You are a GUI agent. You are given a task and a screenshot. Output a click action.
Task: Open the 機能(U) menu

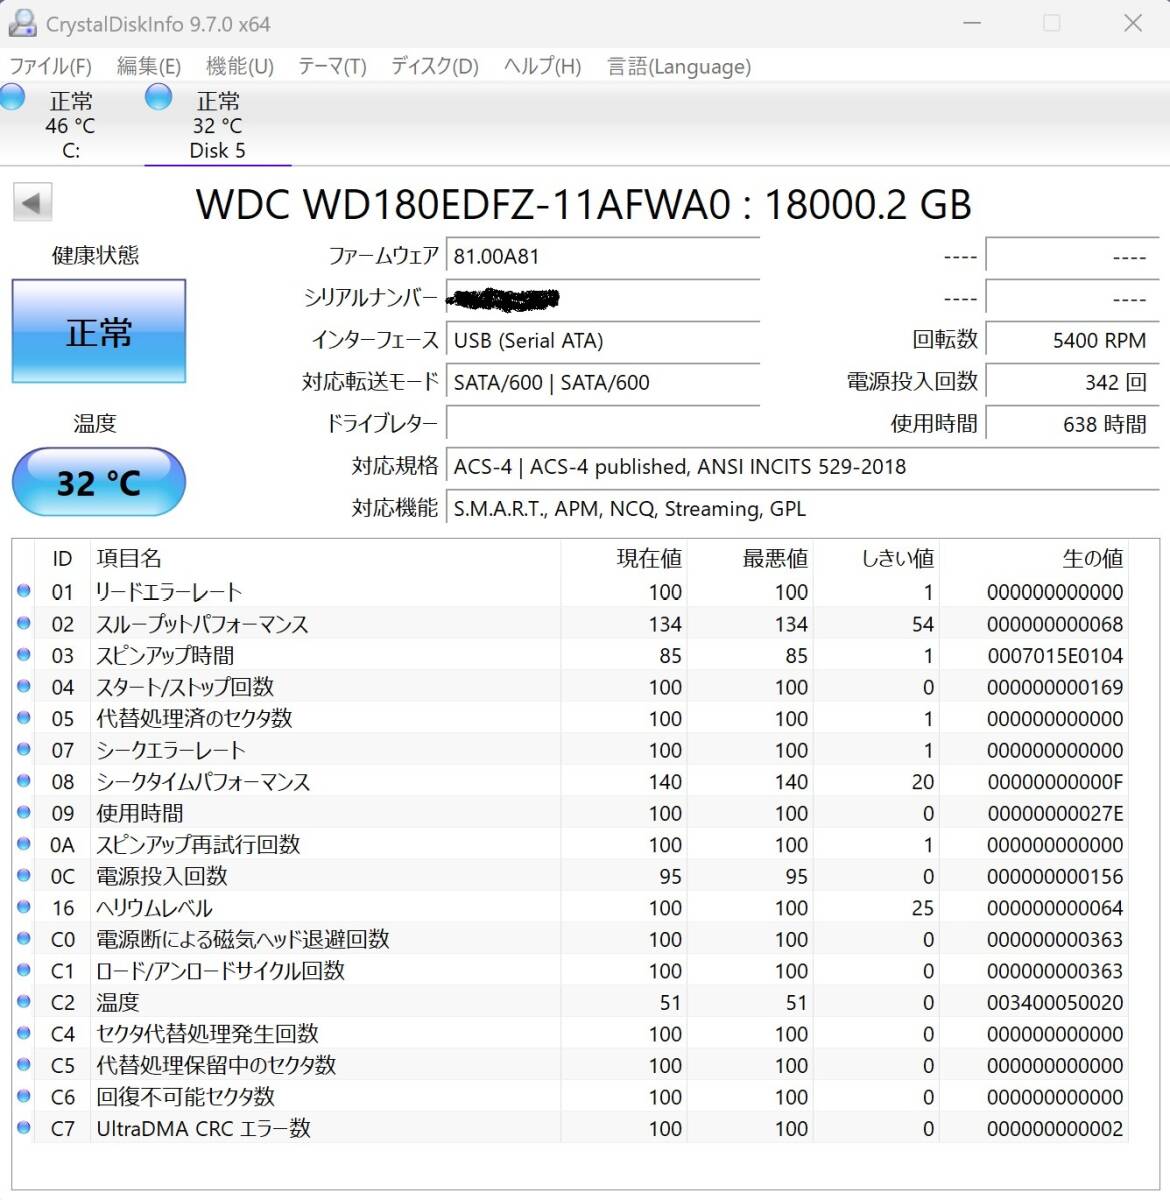[239, 67]
